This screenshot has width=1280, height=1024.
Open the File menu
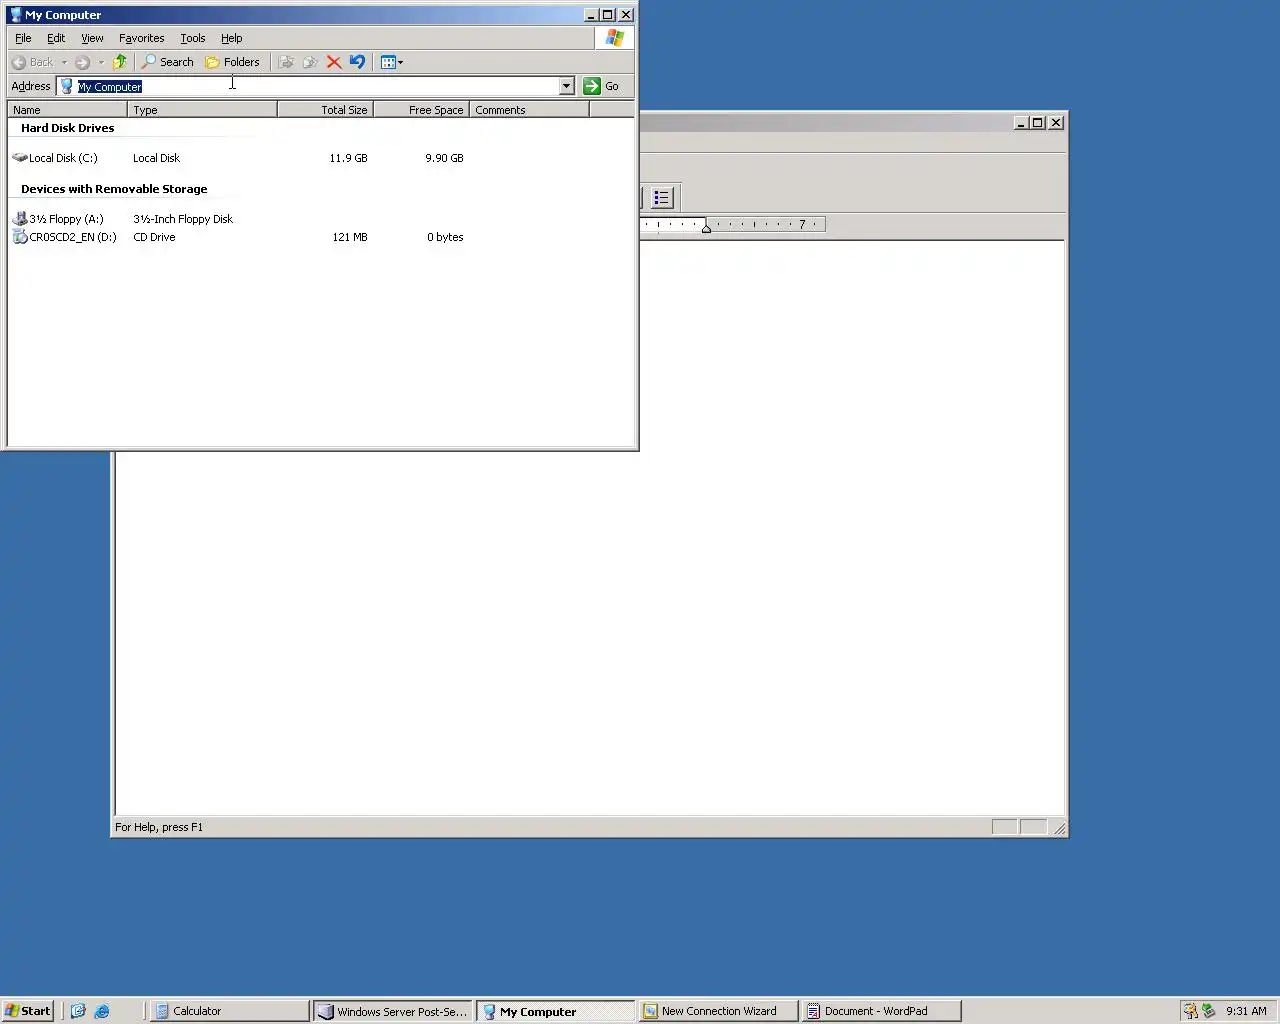pyautogui.click(x=23, y=38)
